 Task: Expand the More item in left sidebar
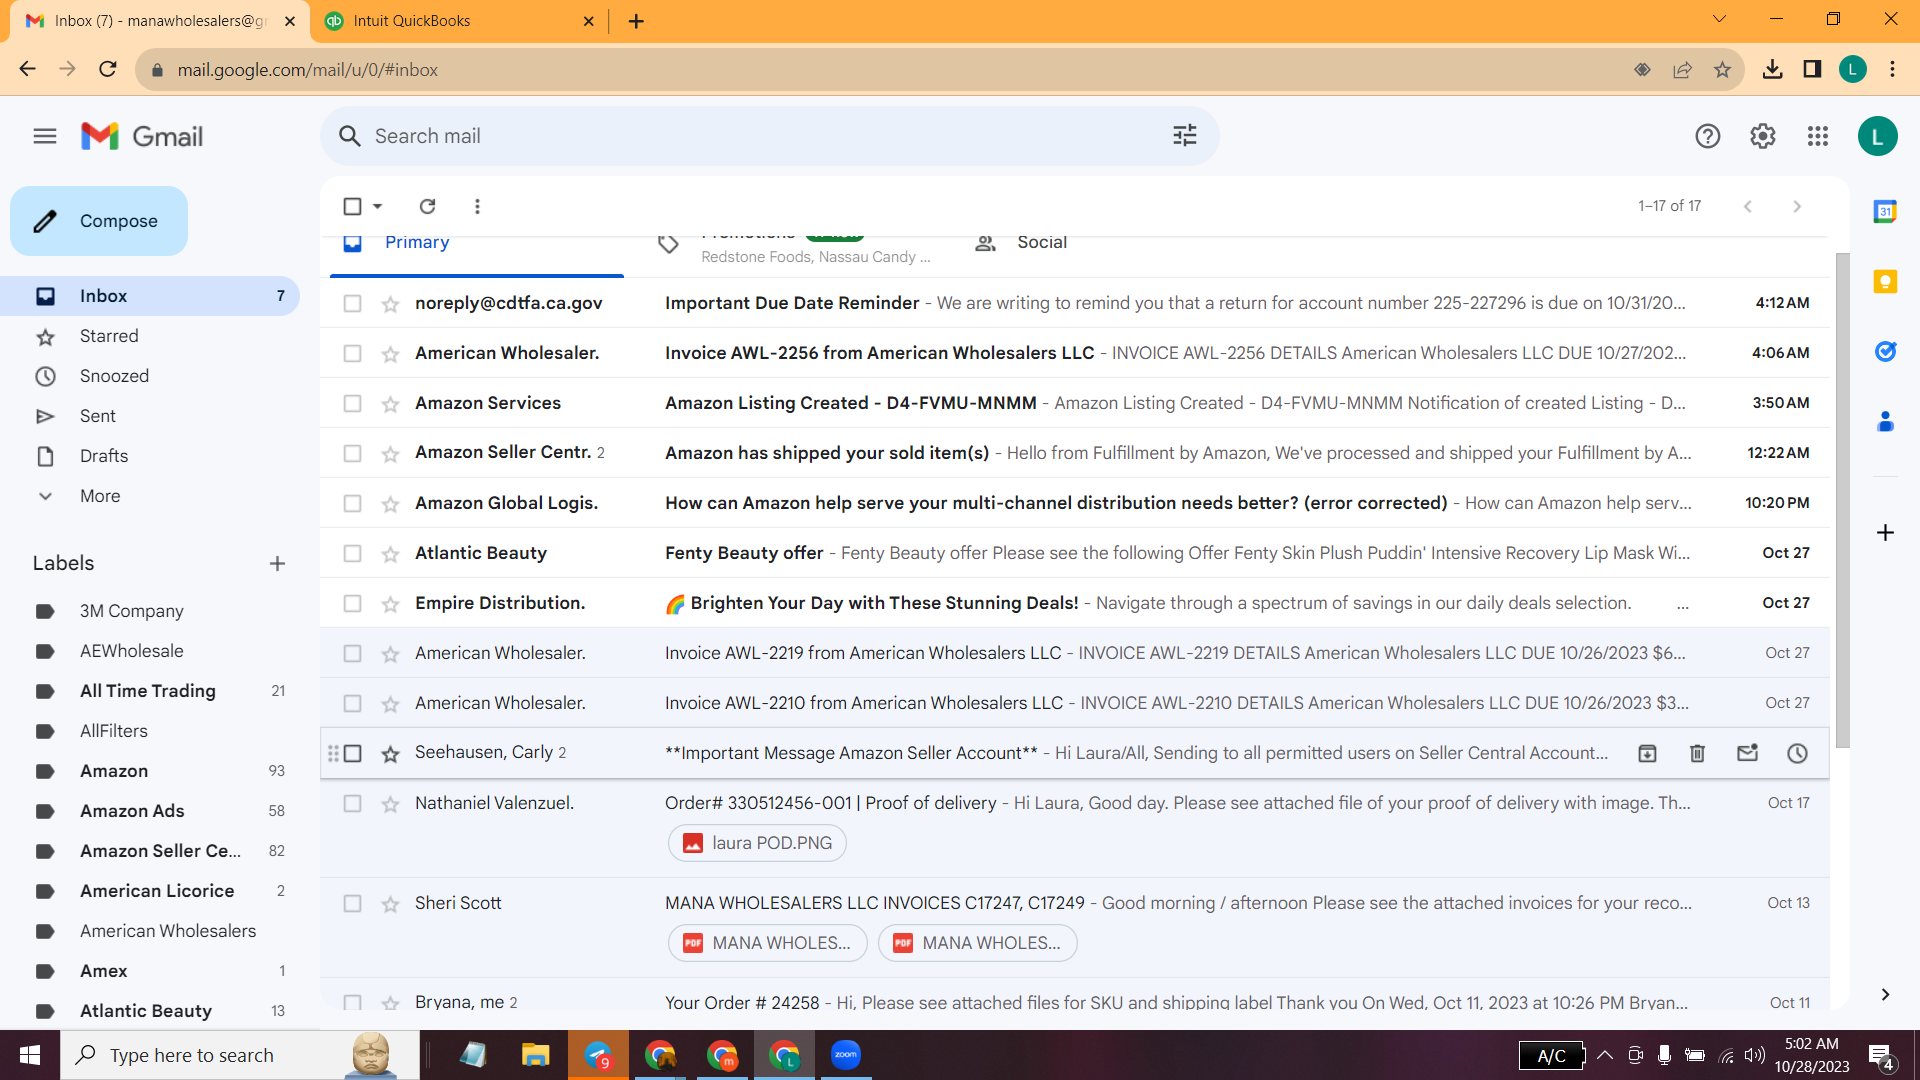tap(100, 496)
